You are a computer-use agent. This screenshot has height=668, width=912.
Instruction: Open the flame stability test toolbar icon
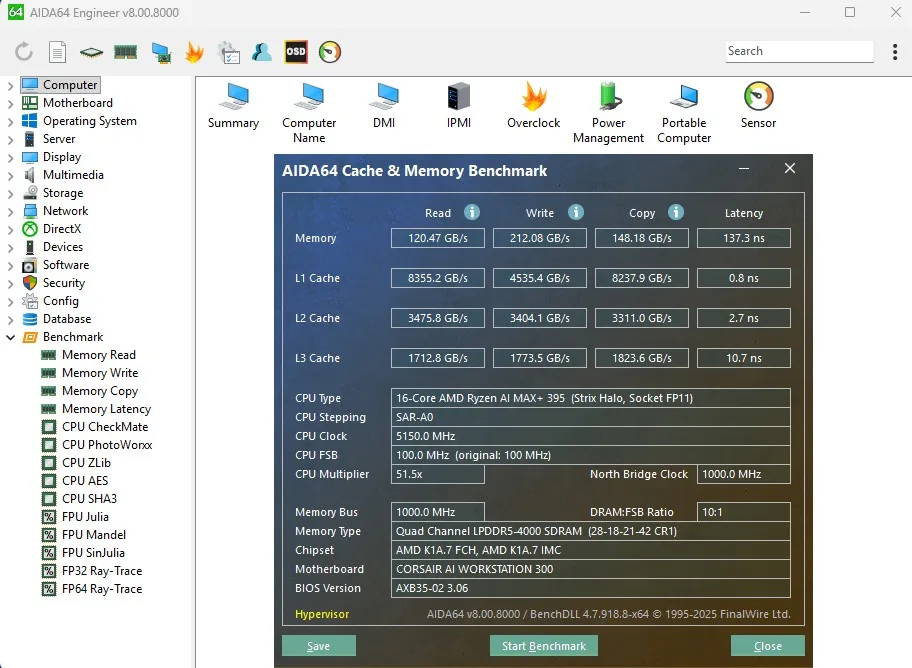point(194,52)
